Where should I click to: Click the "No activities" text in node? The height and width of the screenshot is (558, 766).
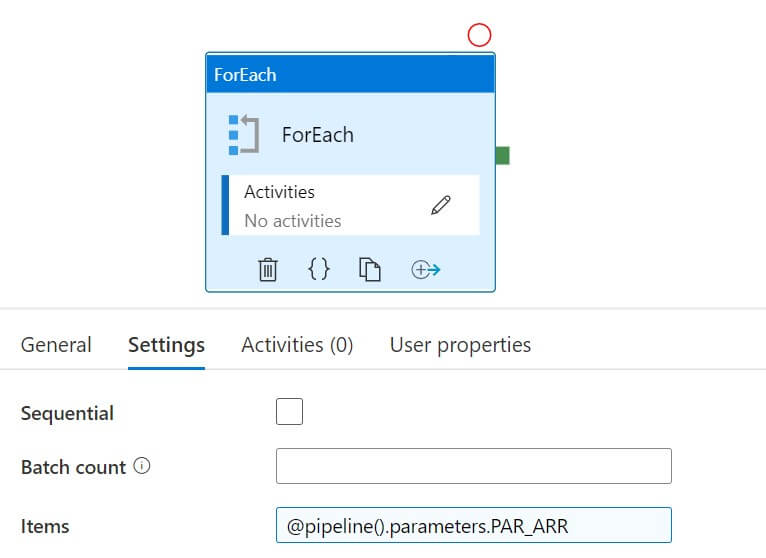pyautogui.click(x=293, y=220)
